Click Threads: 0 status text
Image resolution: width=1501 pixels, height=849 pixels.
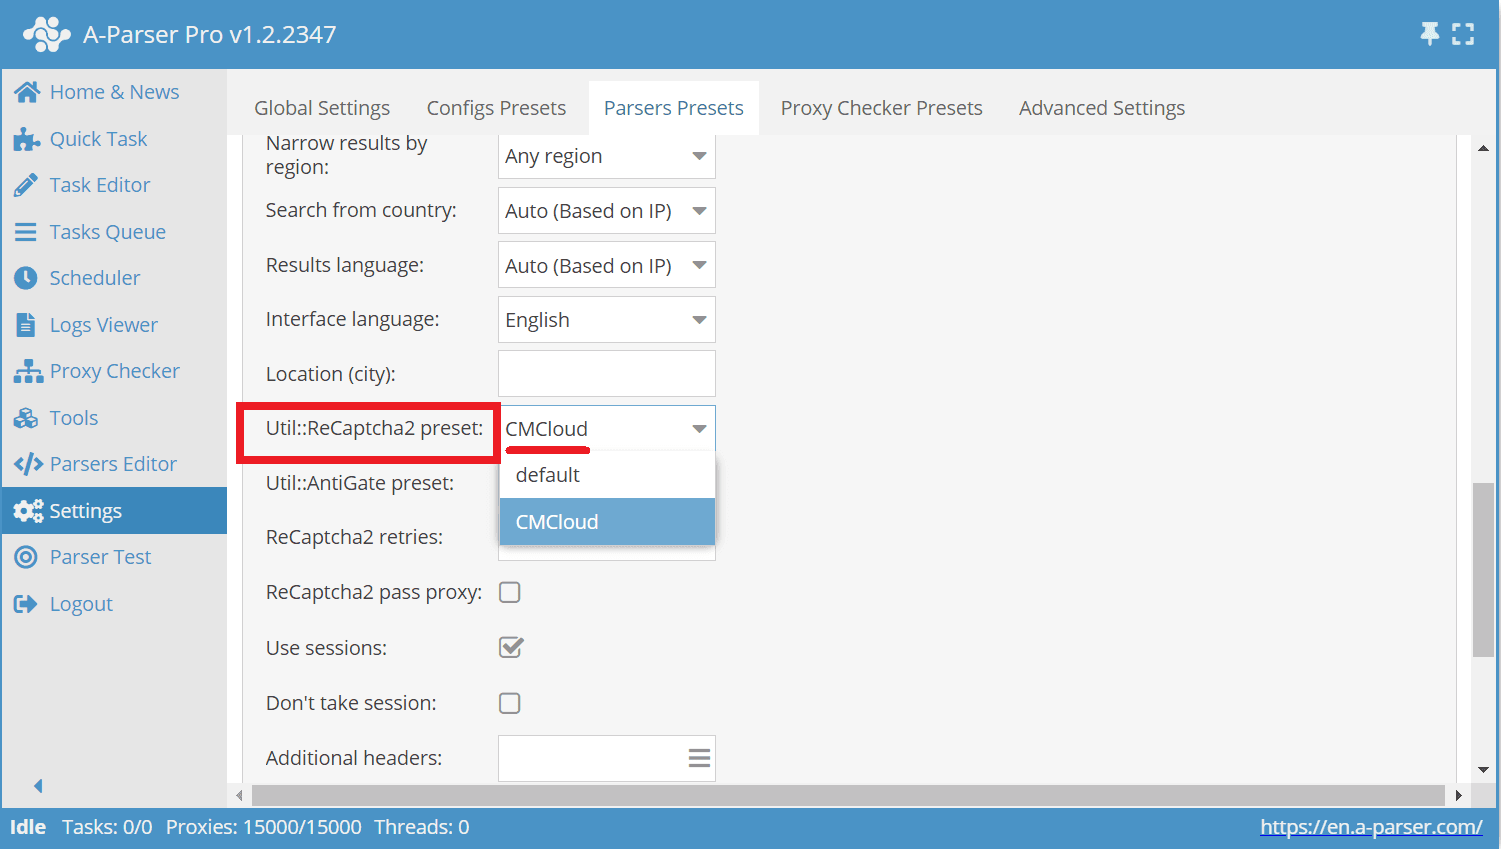422,827
